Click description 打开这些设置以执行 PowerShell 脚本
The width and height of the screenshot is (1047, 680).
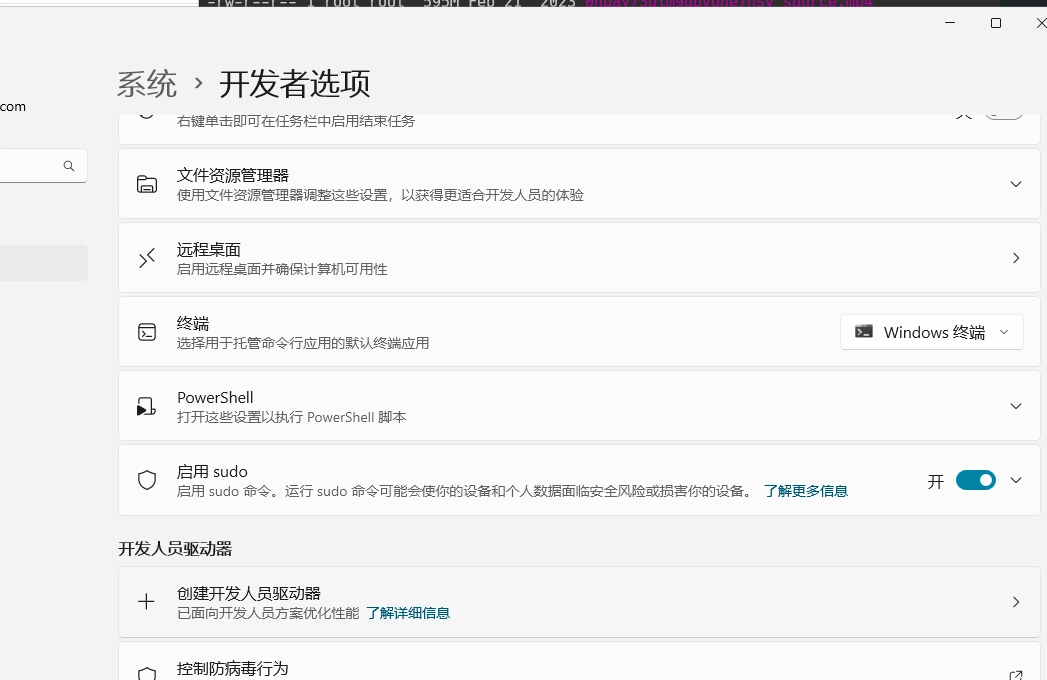[291, 417]
